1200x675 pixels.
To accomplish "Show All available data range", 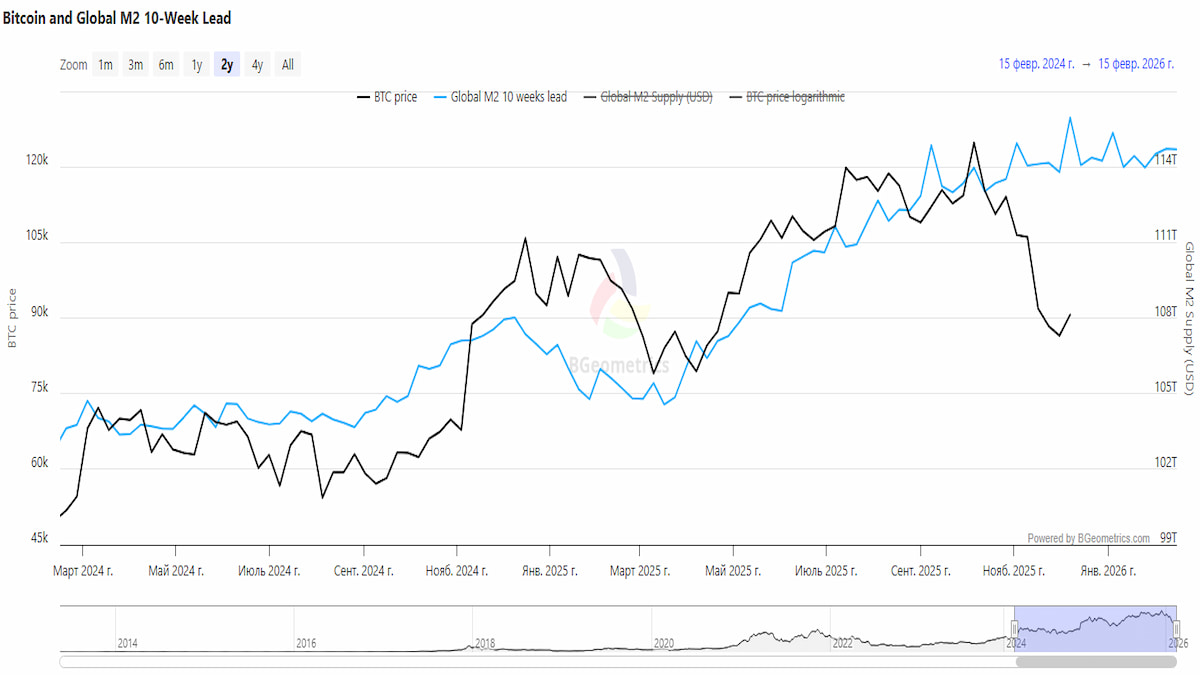I will tap(287, 65).
